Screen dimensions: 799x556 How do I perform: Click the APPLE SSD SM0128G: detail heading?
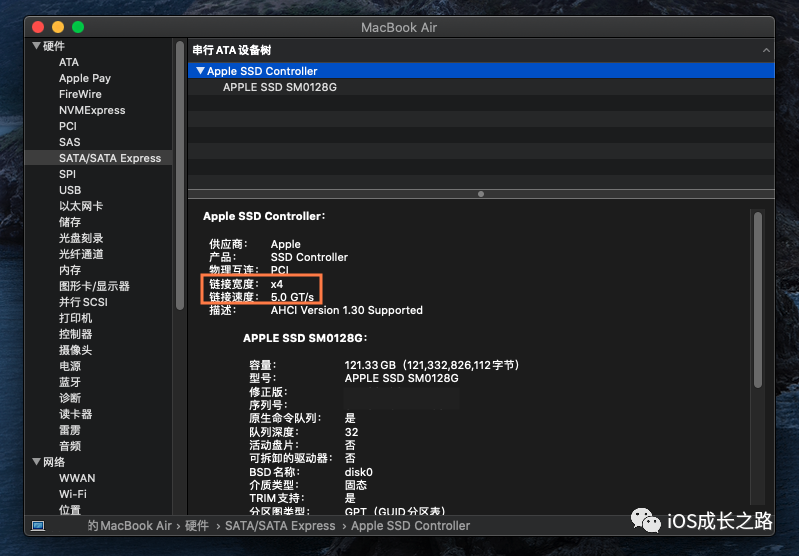point(305,338)
